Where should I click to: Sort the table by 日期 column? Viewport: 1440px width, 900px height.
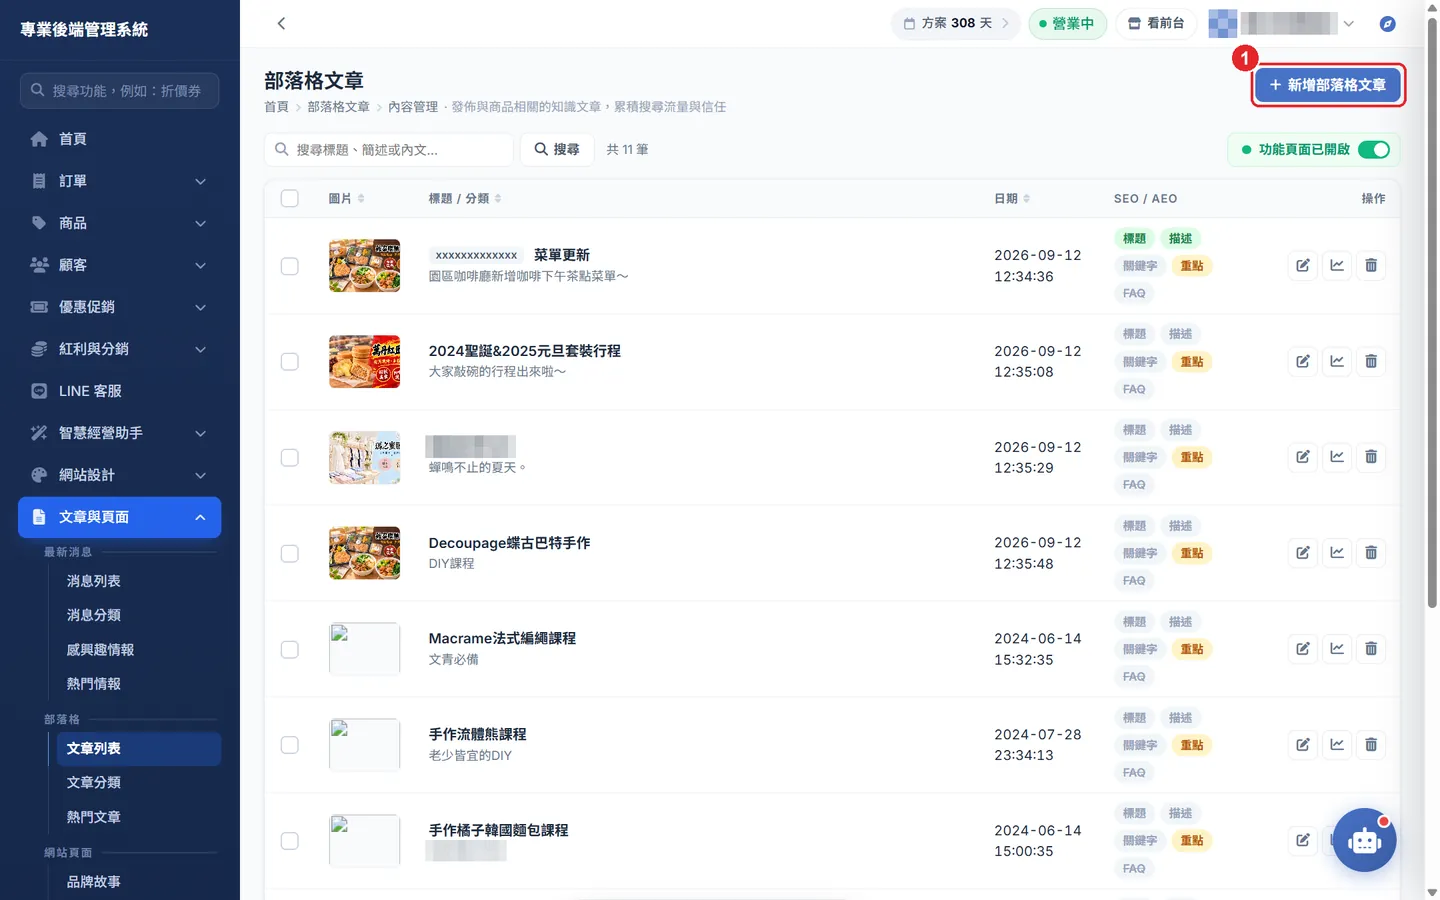(x=1011, y=198)
